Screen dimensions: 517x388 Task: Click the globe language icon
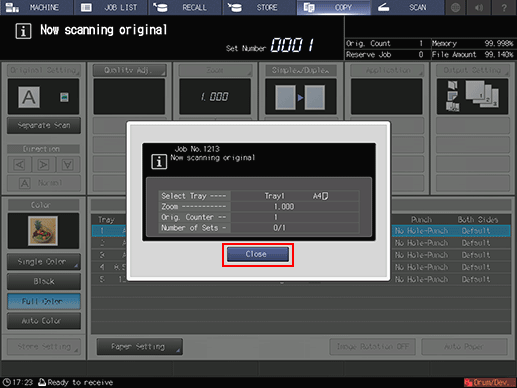[455, 7]
